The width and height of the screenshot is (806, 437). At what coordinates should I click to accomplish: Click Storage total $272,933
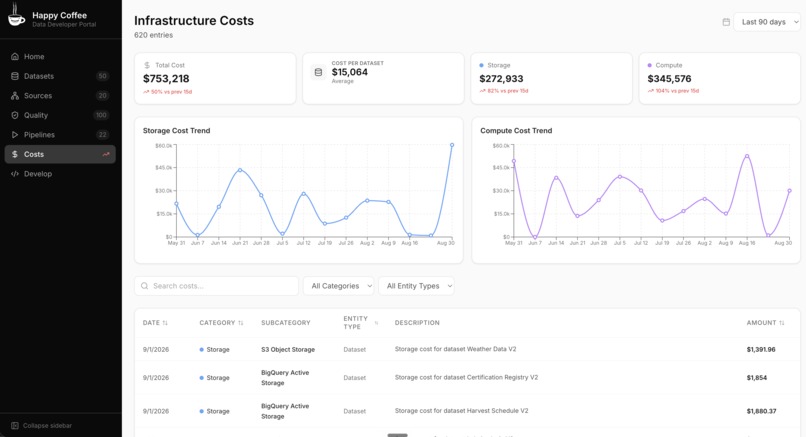tap(501, 79)
